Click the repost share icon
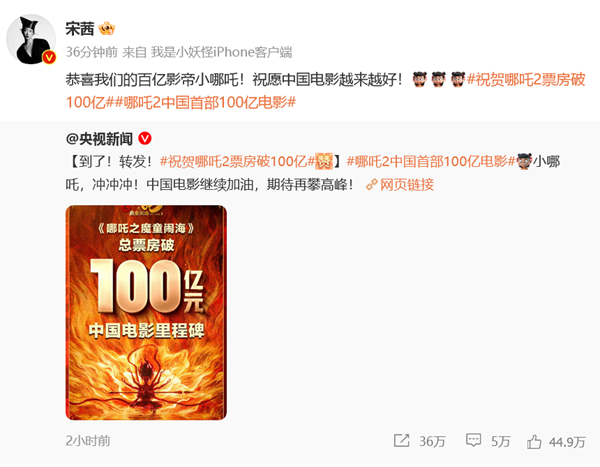The width and height of the screenshot is (600, 467). click(x=401, y=441)
